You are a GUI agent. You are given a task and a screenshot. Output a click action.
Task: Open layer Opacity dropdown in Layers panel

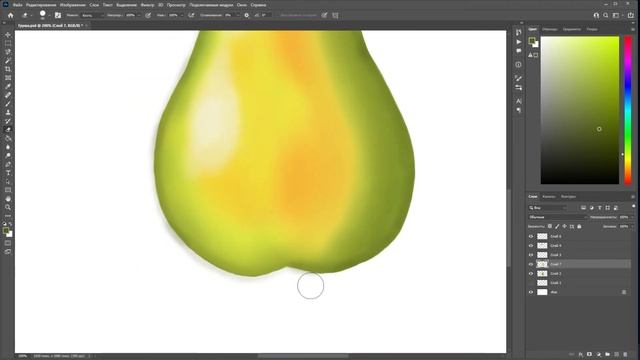pos(633,217)
